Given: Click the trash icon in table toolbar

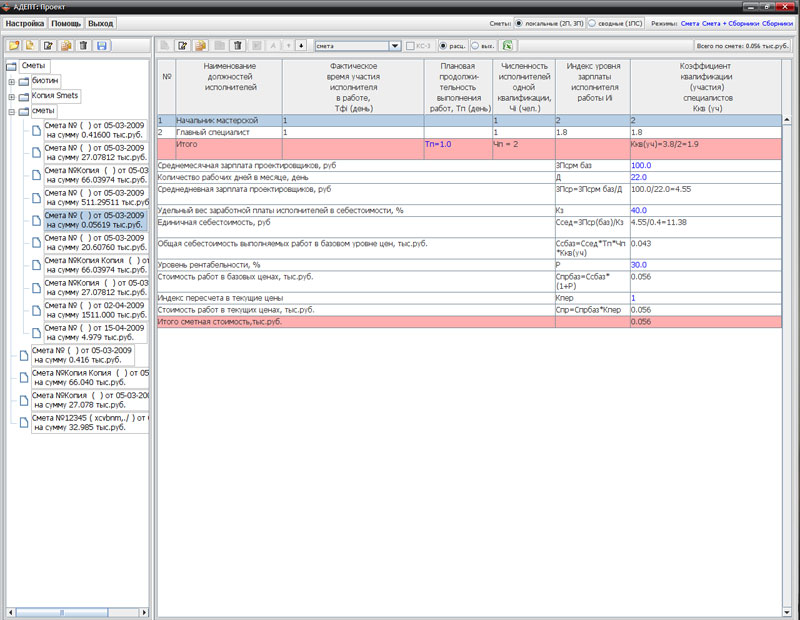Looking at the screenshot, I should [237, 46].
